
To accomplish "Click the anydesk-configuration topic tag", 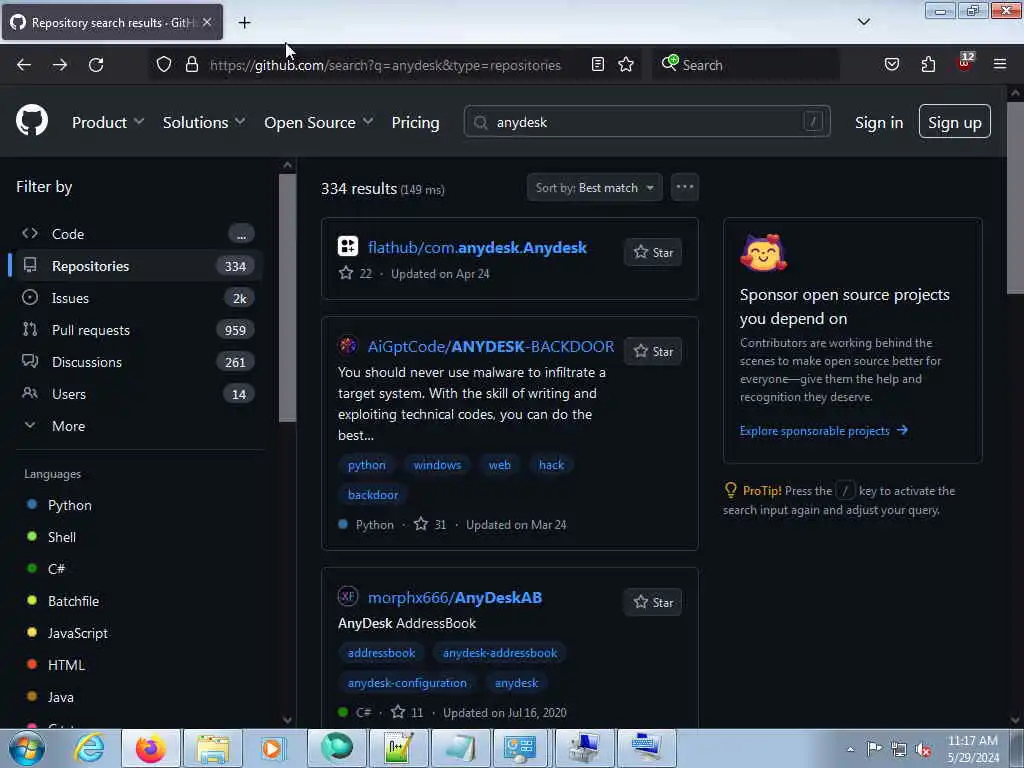I will click(x=407, y=683).
